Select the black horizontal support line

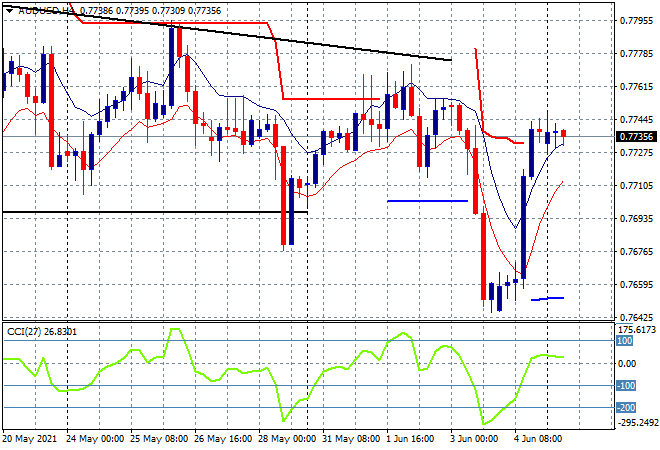pyautogui.click(x=155, y=212)
